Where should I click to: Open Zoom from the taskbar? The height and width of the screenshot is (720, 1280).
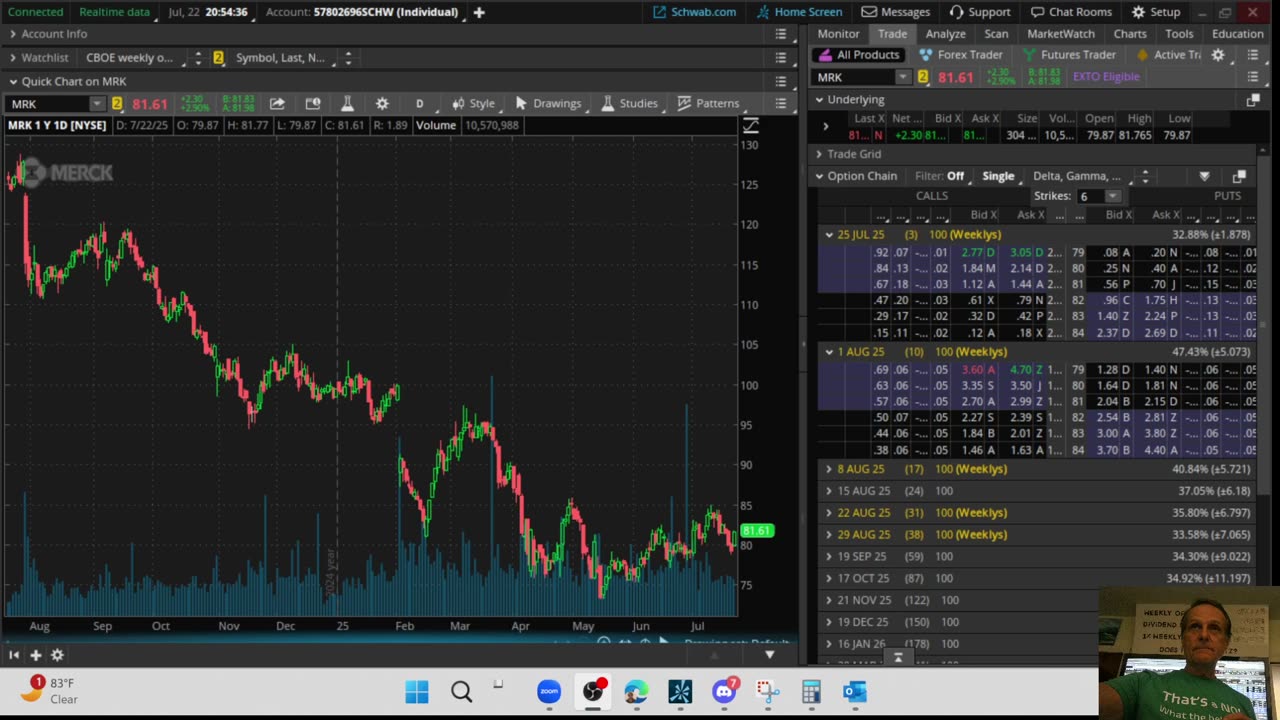tap(549, 691)
